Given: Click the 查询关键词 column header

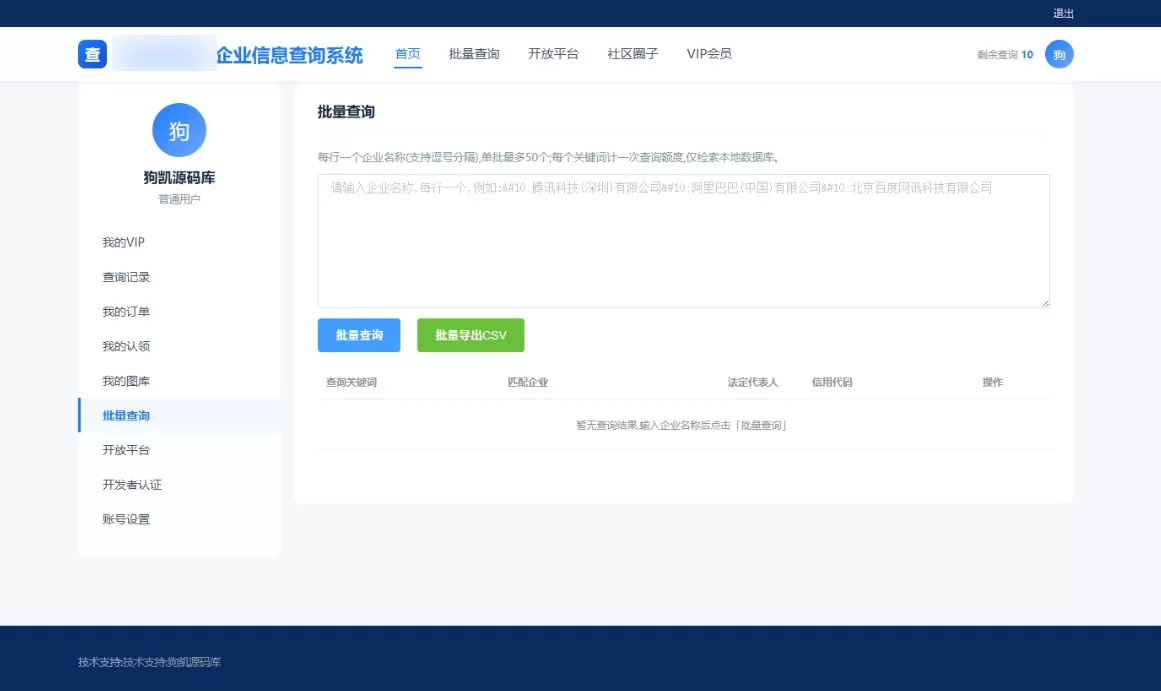Looking at the screenshot, I should tap(351, 382).
